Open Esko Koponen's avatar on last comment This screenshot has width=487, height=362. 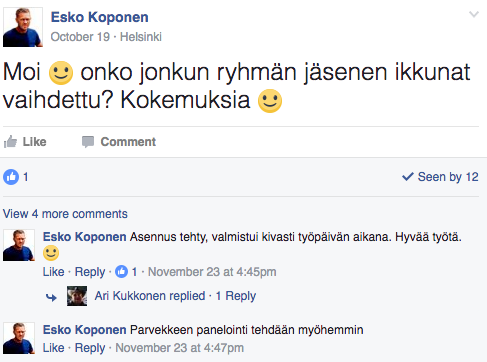click(19, 338)
